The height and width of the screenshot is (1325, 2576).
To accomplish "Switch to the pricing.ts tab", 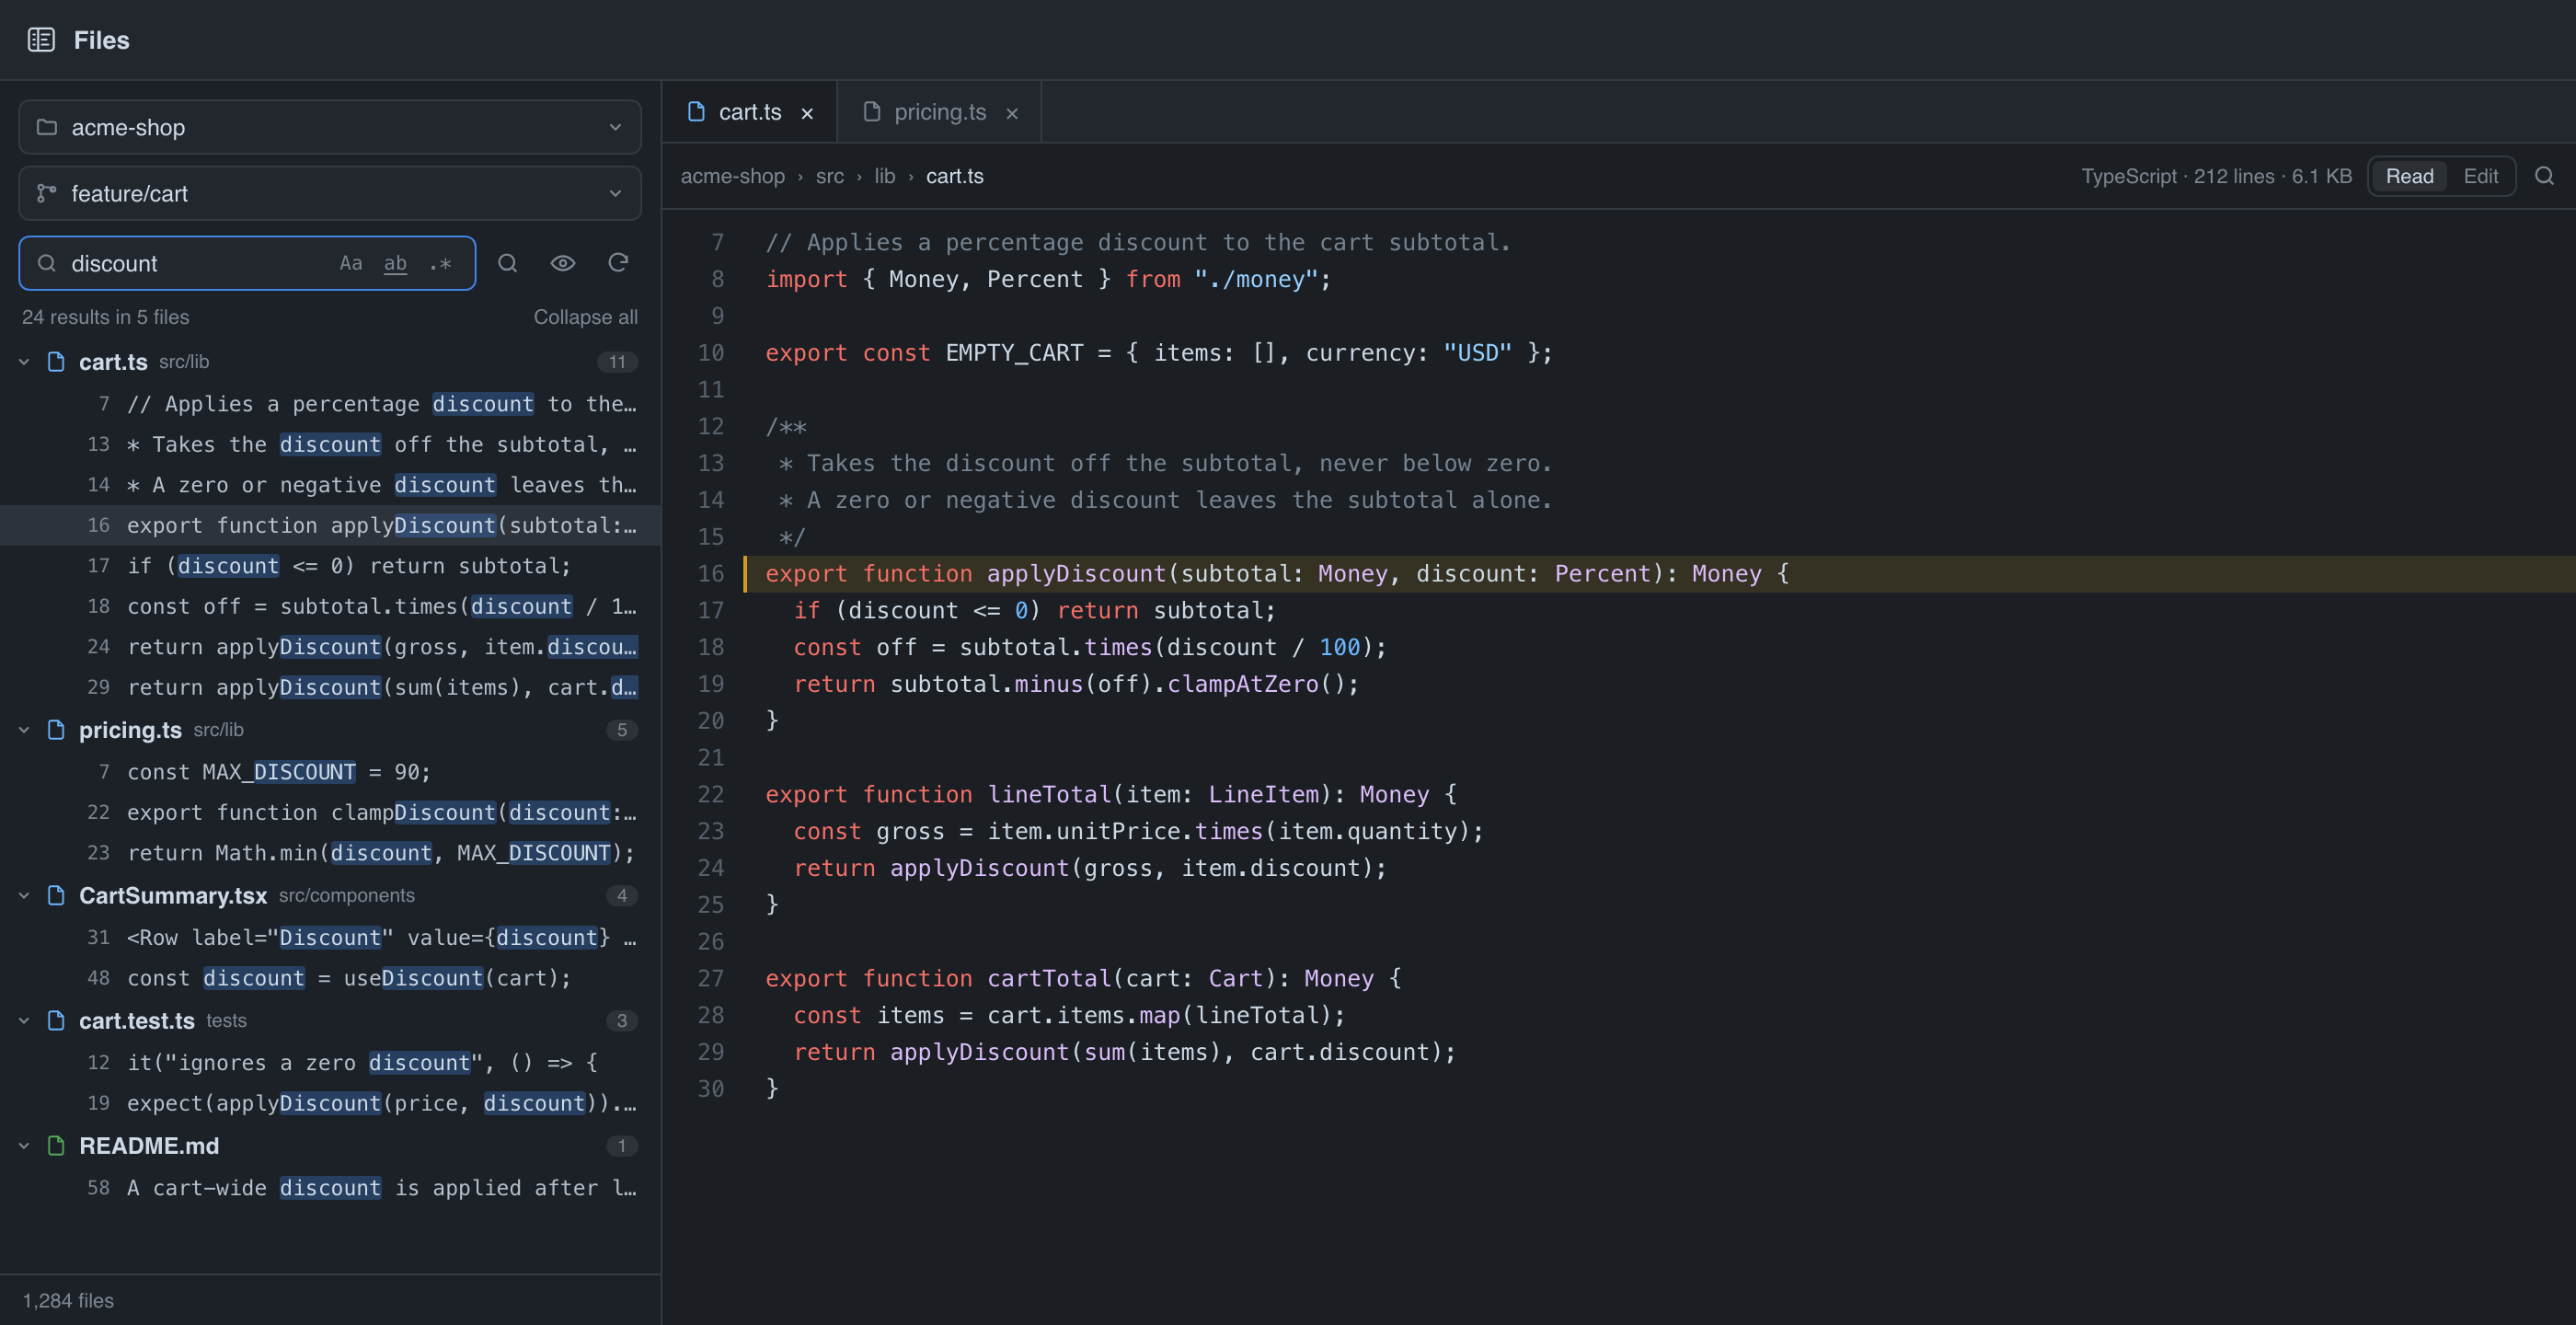I will [x=939, y=112].
